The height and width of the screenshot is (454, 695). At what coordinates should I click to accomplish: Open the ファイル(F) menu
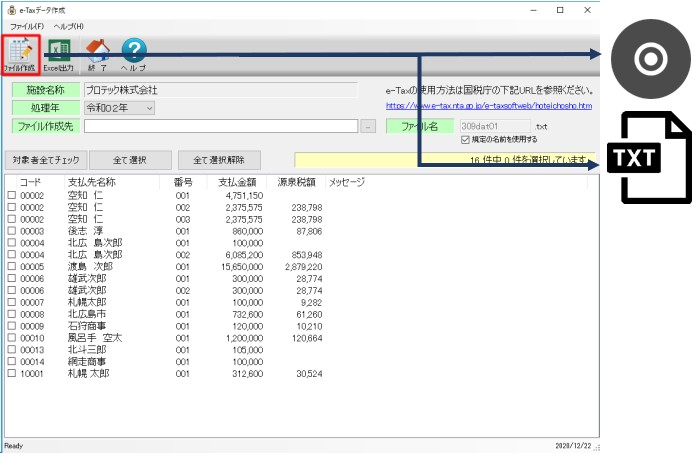(x=27, y=26)
